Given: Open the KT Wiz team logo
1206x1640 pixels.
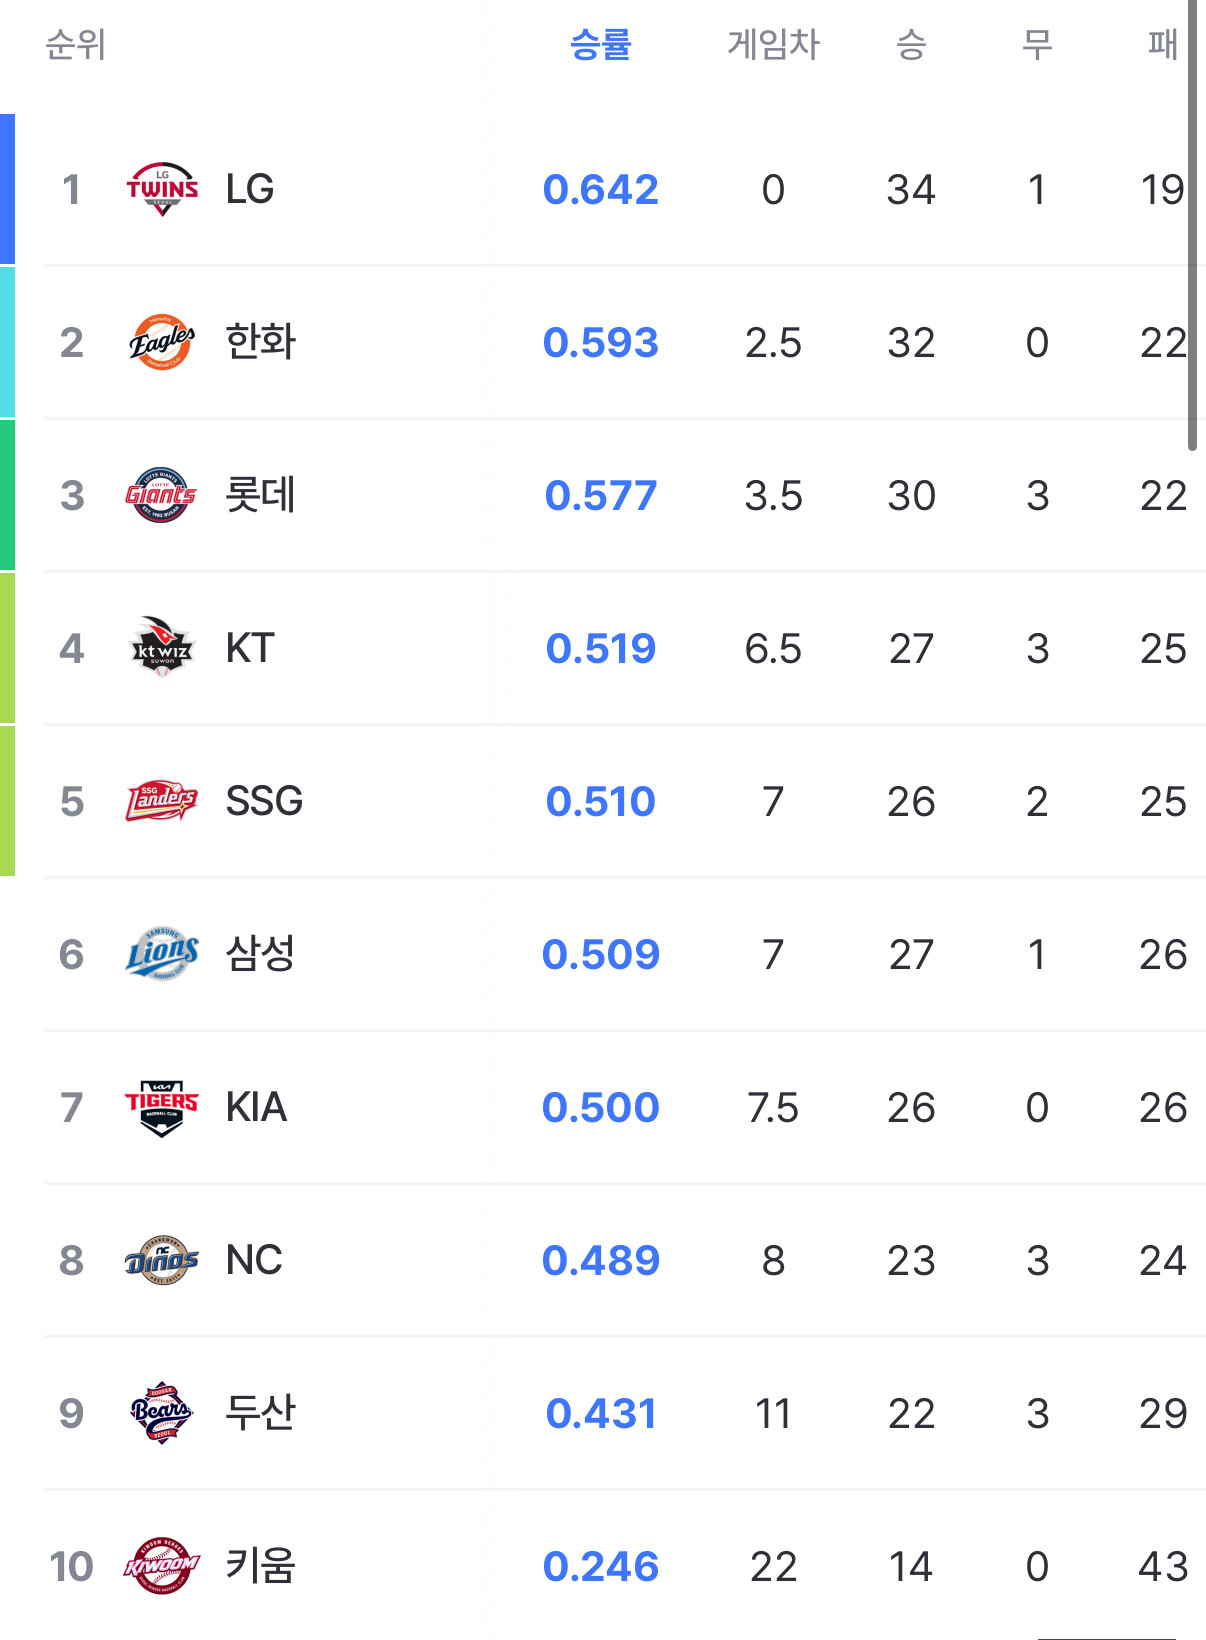Looking at the screenshot, I should pyautogui.click(x=162, y=648).
